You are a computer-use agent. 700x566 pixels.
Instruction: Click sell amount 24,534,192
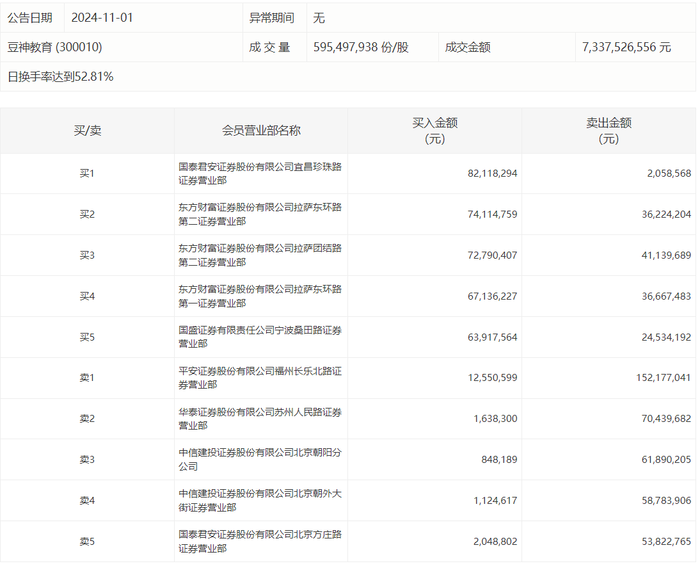pos(666,337)
